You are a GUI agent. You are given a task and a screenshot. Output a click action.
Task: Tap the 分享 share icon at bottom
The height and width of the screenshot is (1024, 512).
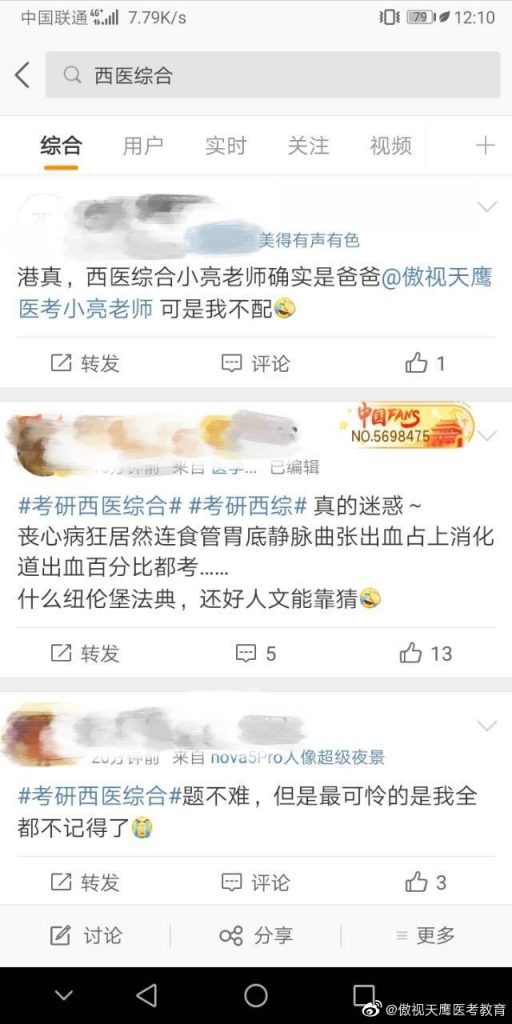click(255, 935)
